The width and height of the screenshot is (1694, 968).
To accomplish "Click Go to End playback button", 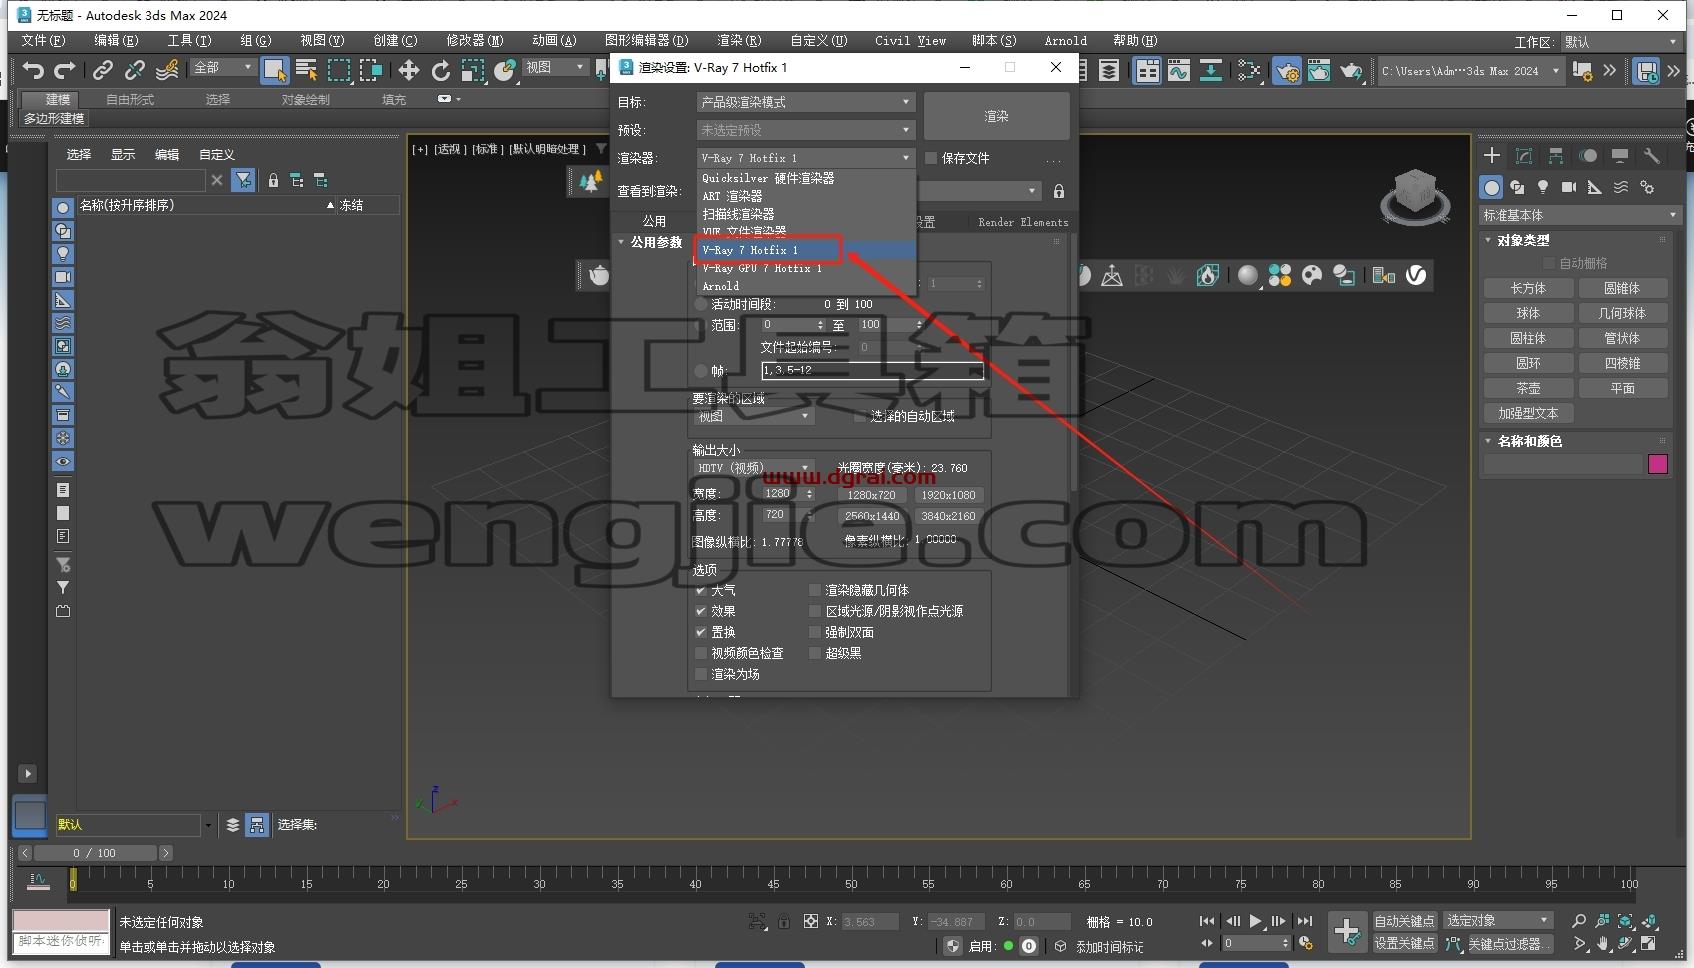I will coord(1305,921).
